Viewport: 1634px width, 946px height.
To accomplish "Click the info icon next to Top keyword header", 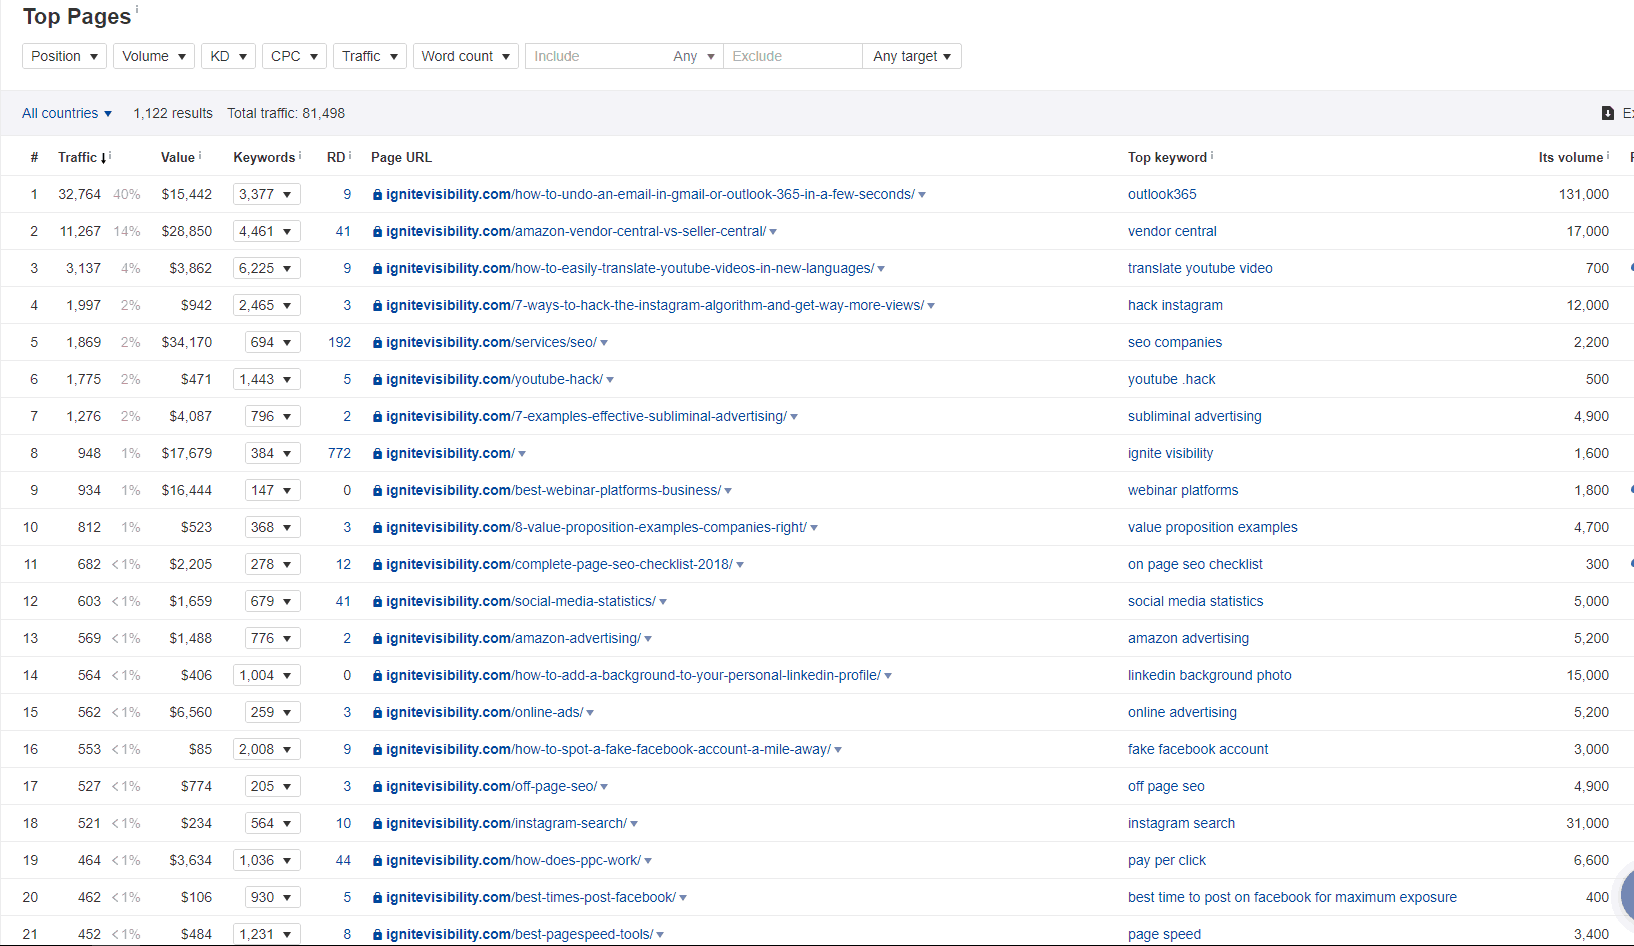I will coord(1210,153).
